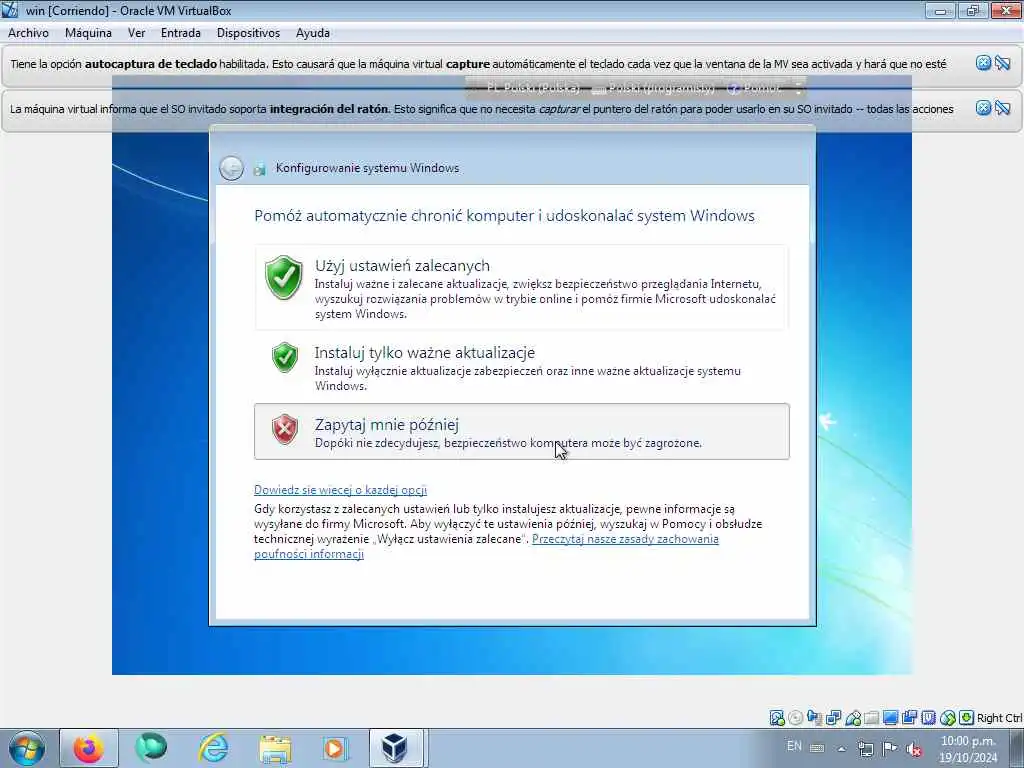Viewport: 1024px width, 768px height.
Task: Open the Windows Start menu
Action: tap(27, 748)
